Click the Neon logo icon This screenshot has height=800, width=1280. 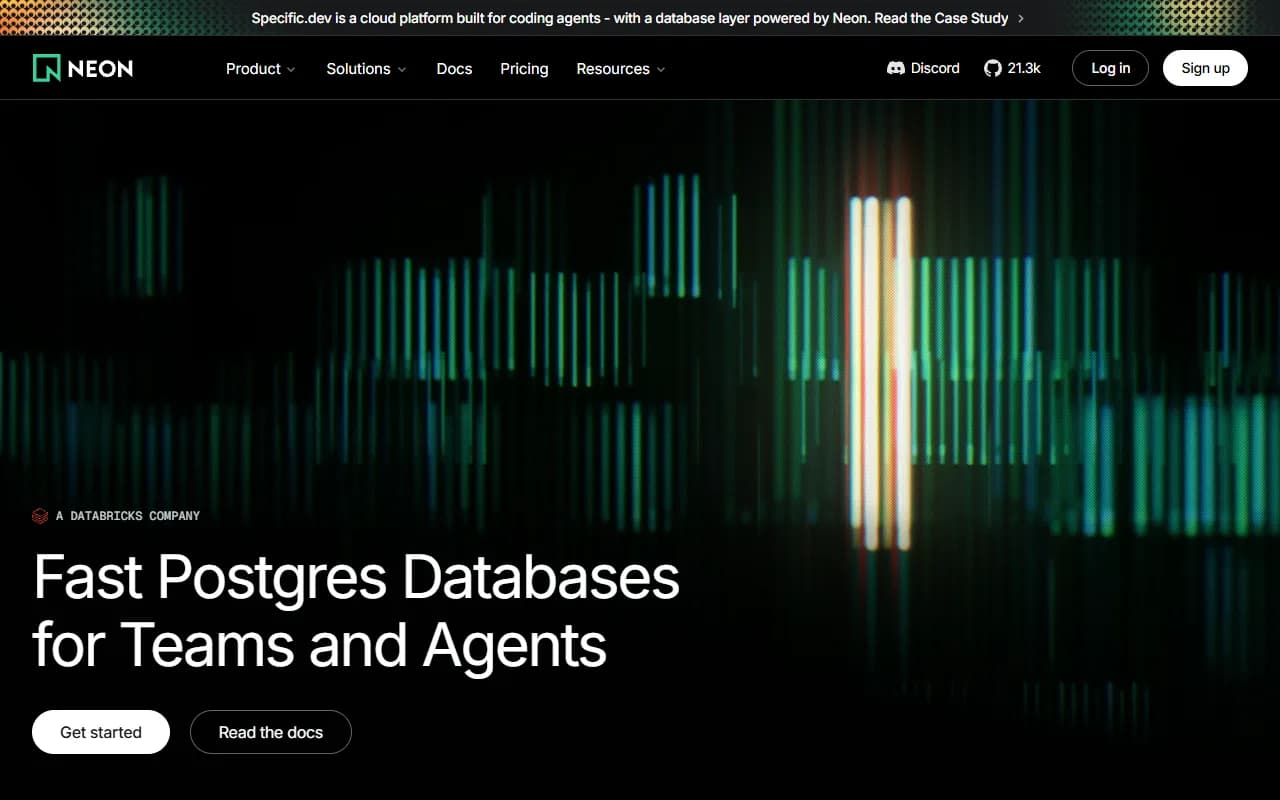click(46, 68)
